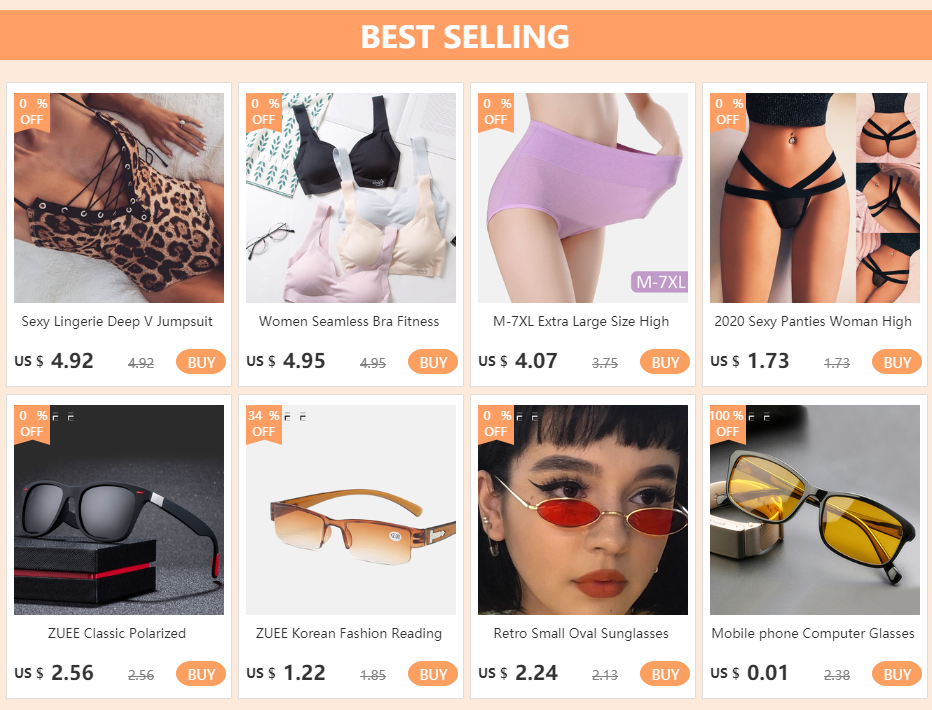Buy the Retro Small Oval Sunglasses
Screen dimensions: 932x710
point(665,674)
